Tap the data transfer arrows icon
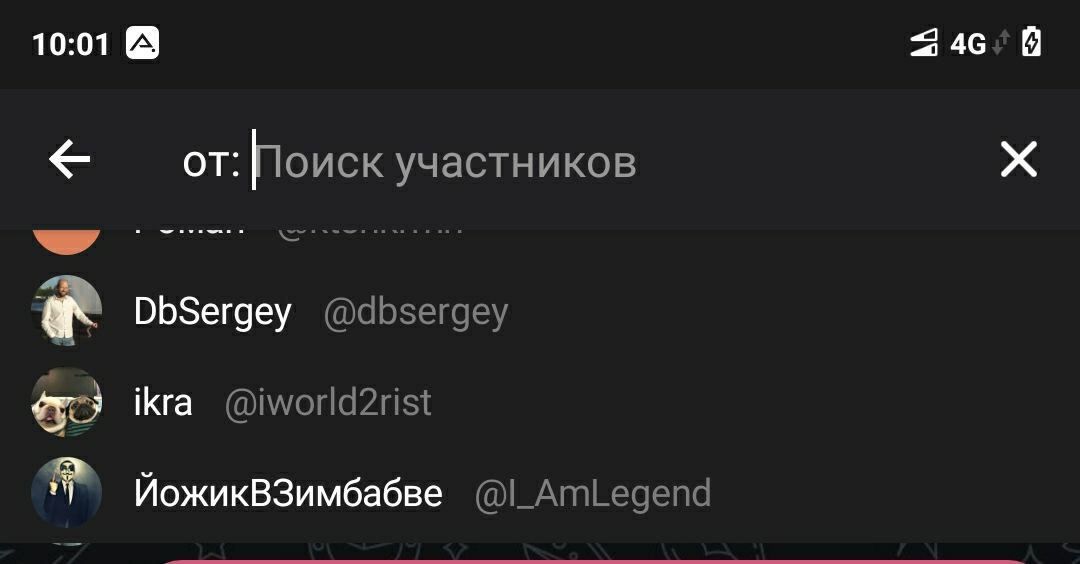The width and height of the screenshot is (1080, 564). [1001, 43]
